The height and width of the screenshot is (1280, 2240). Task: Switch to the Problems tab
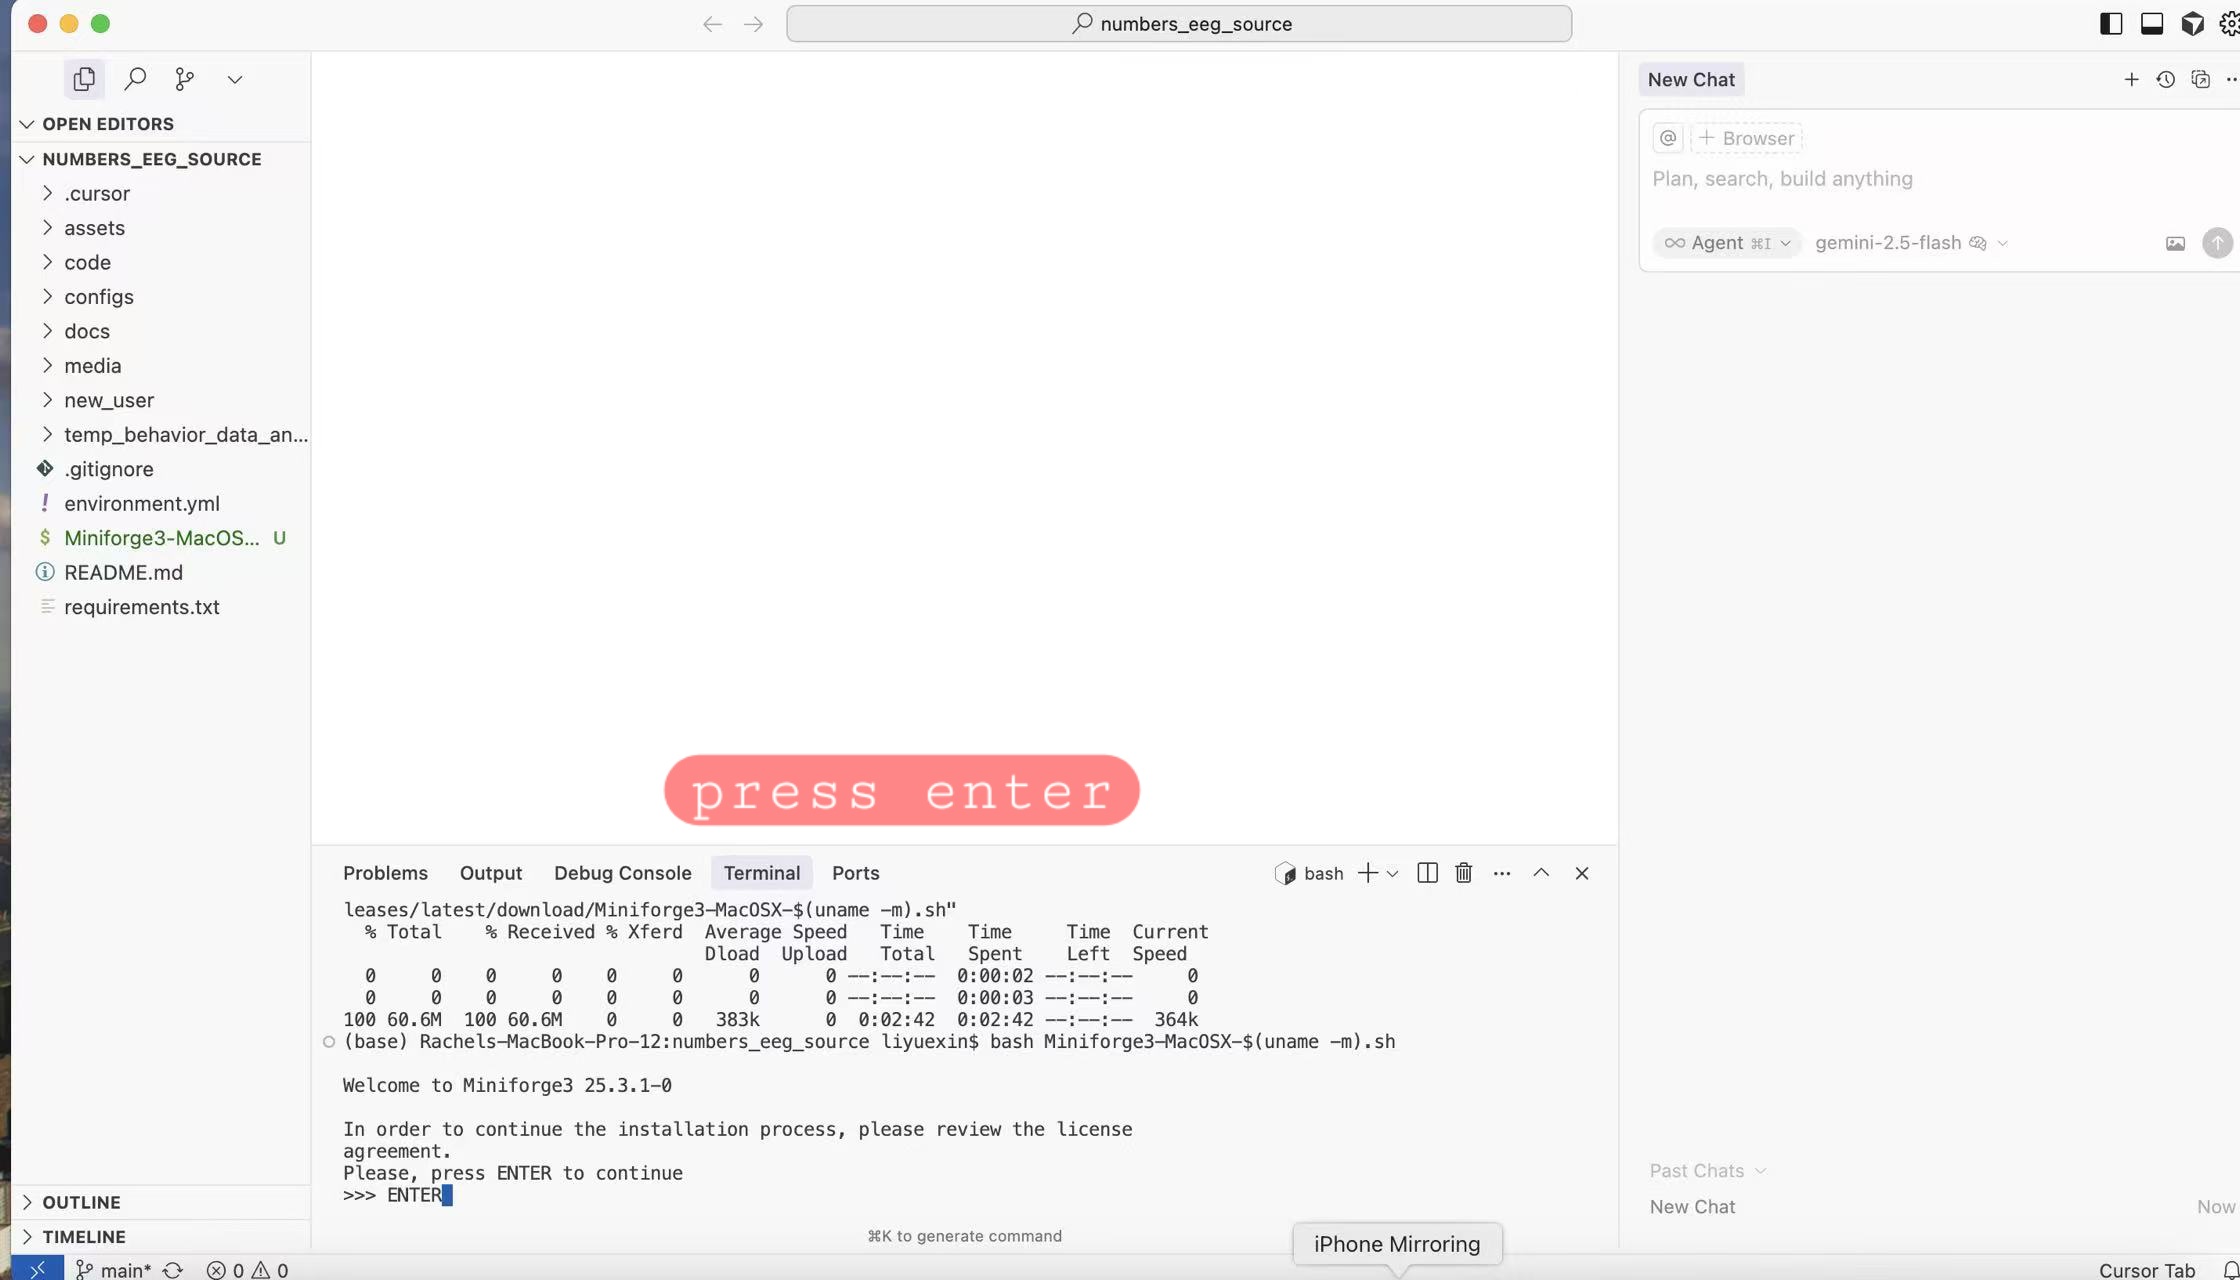(x=385, y=873)
